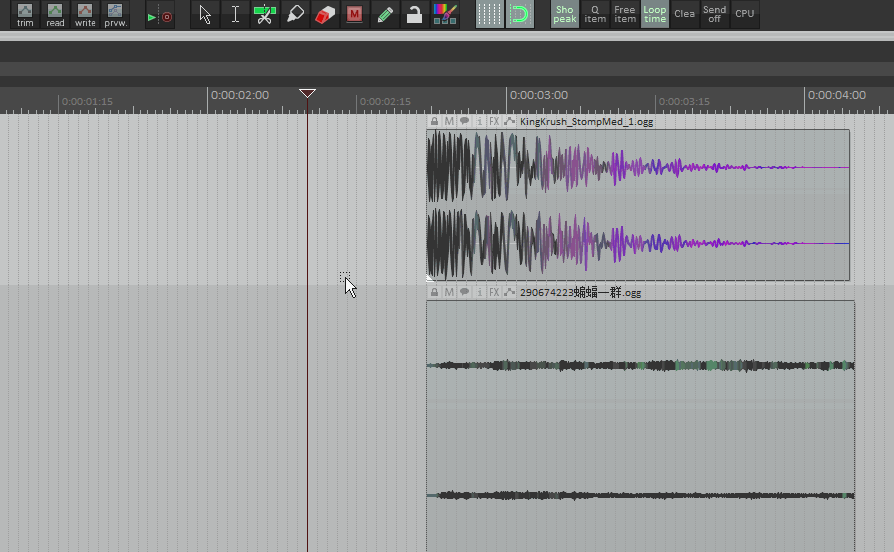Click the KingKrush_StompMed_1.ogg item name
894x552 pixels.
pos(586,121)
